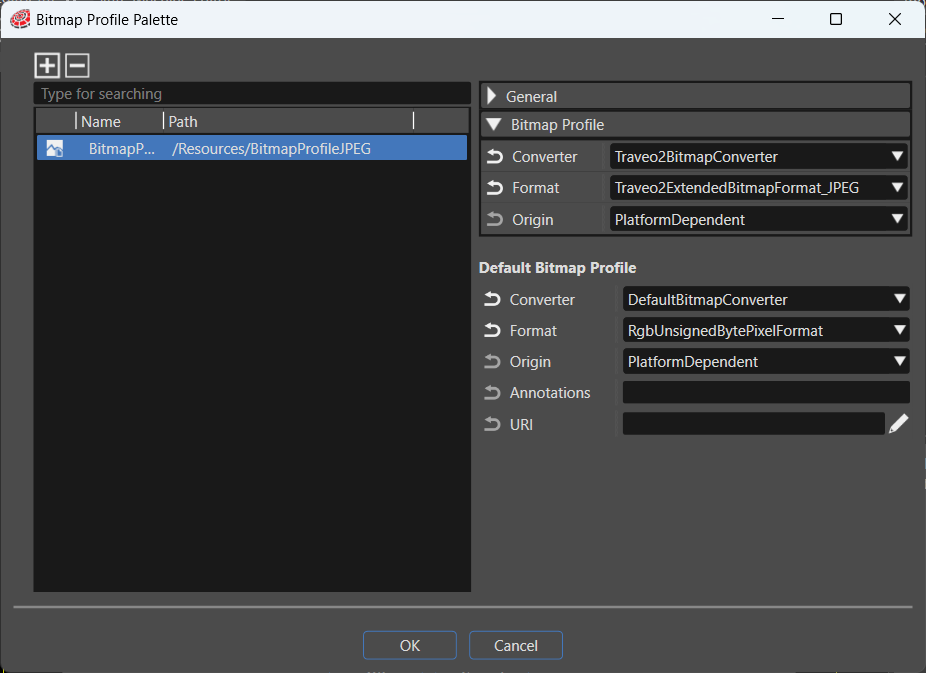Click the bitmap profile icon in list row
Viewport: 926px width, 673px height.
55,148
